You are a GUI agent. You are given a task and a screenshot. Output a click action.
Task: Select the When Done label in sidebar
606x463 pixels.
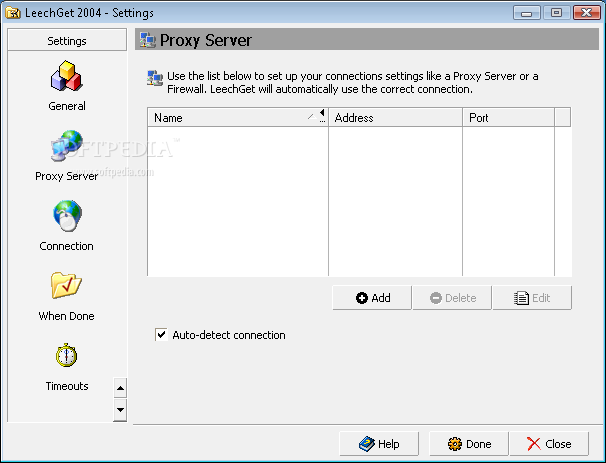click(x=66, y=316)
